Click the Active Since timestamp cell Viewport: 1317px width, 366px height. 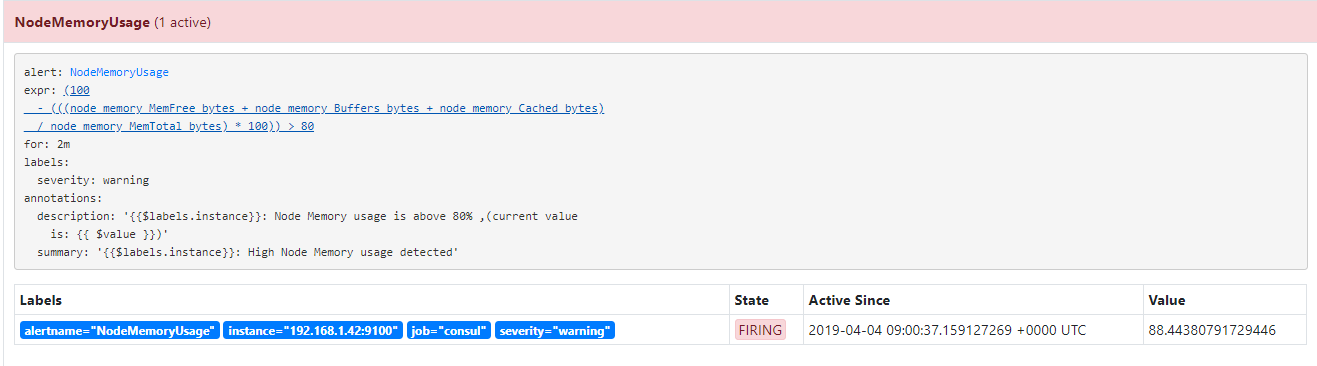tap(947, 330)
